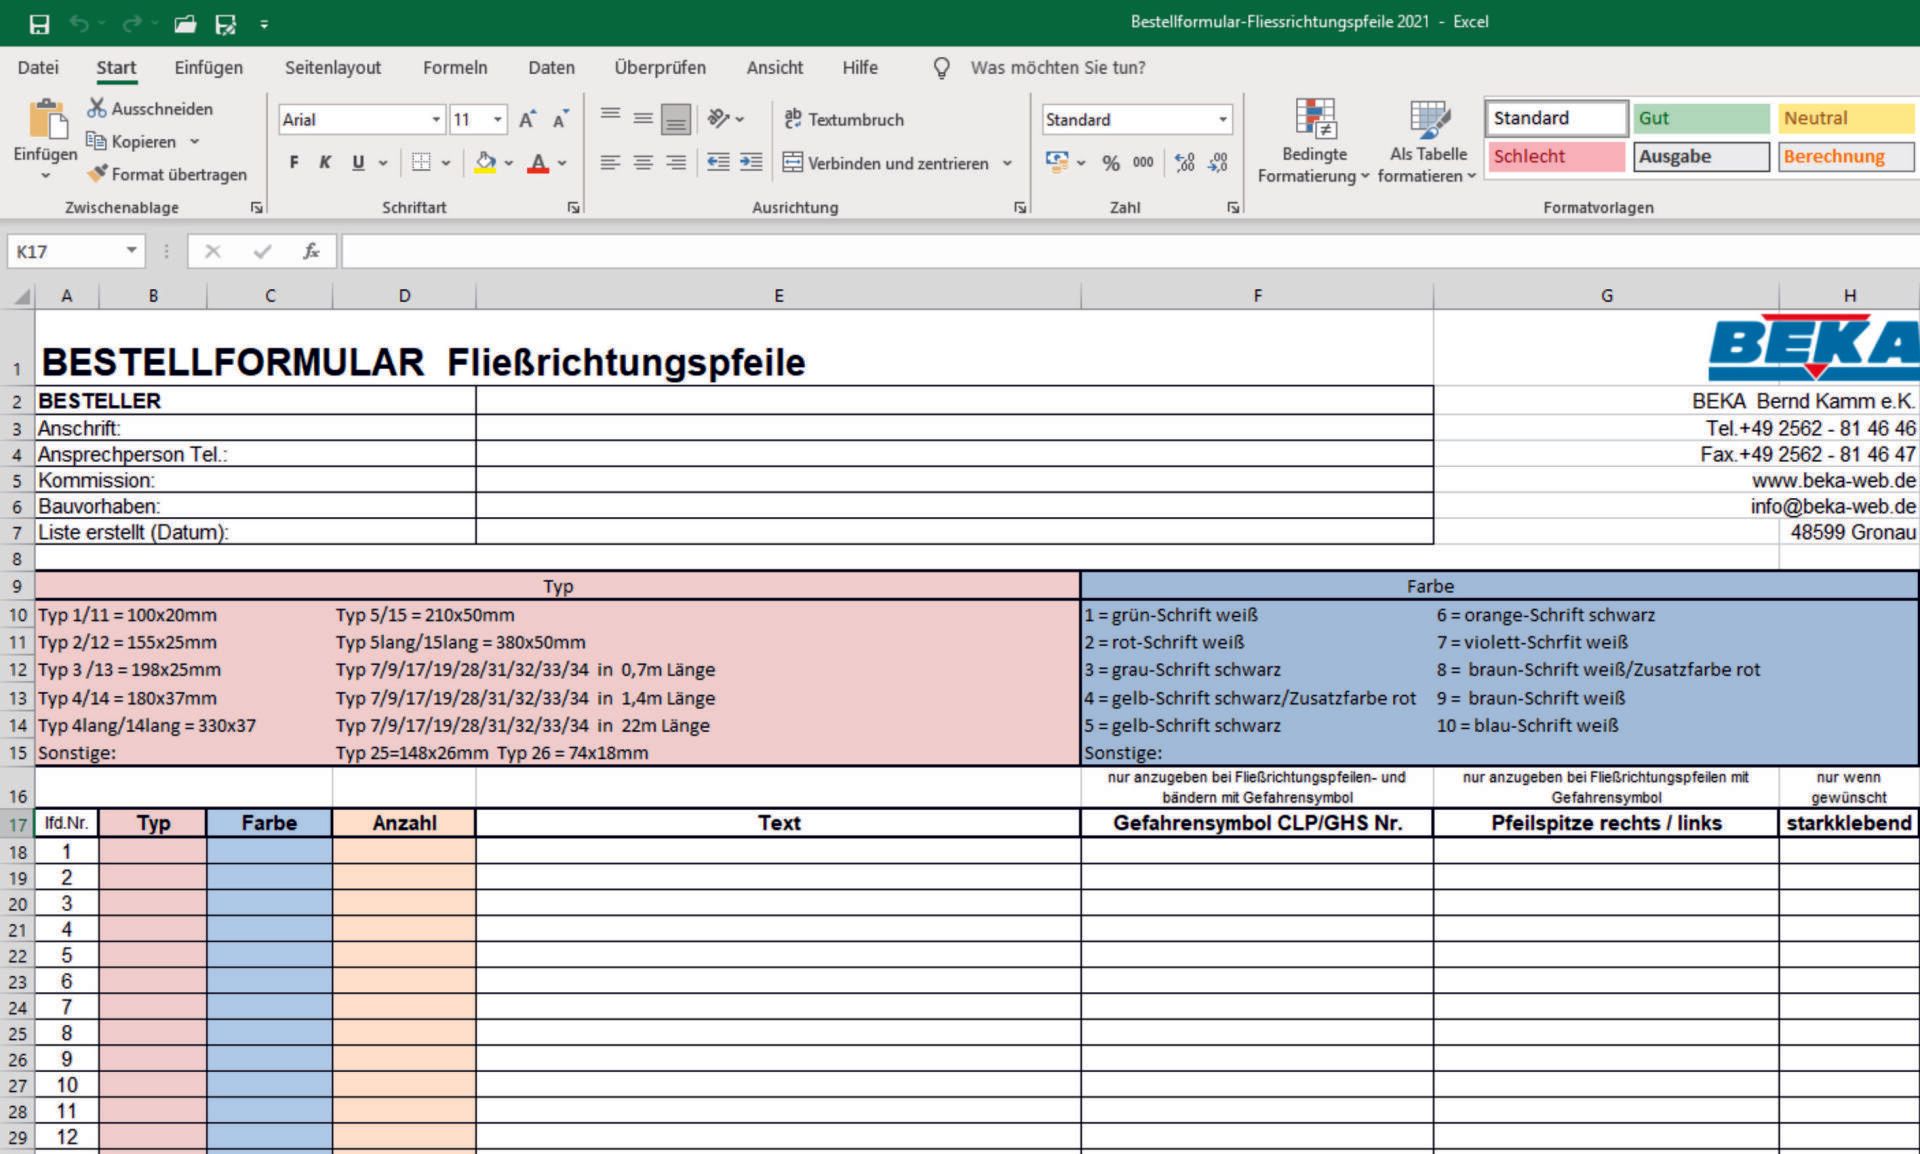
Task: Toggle right alignment of cell text
Action: pos(678,162)
